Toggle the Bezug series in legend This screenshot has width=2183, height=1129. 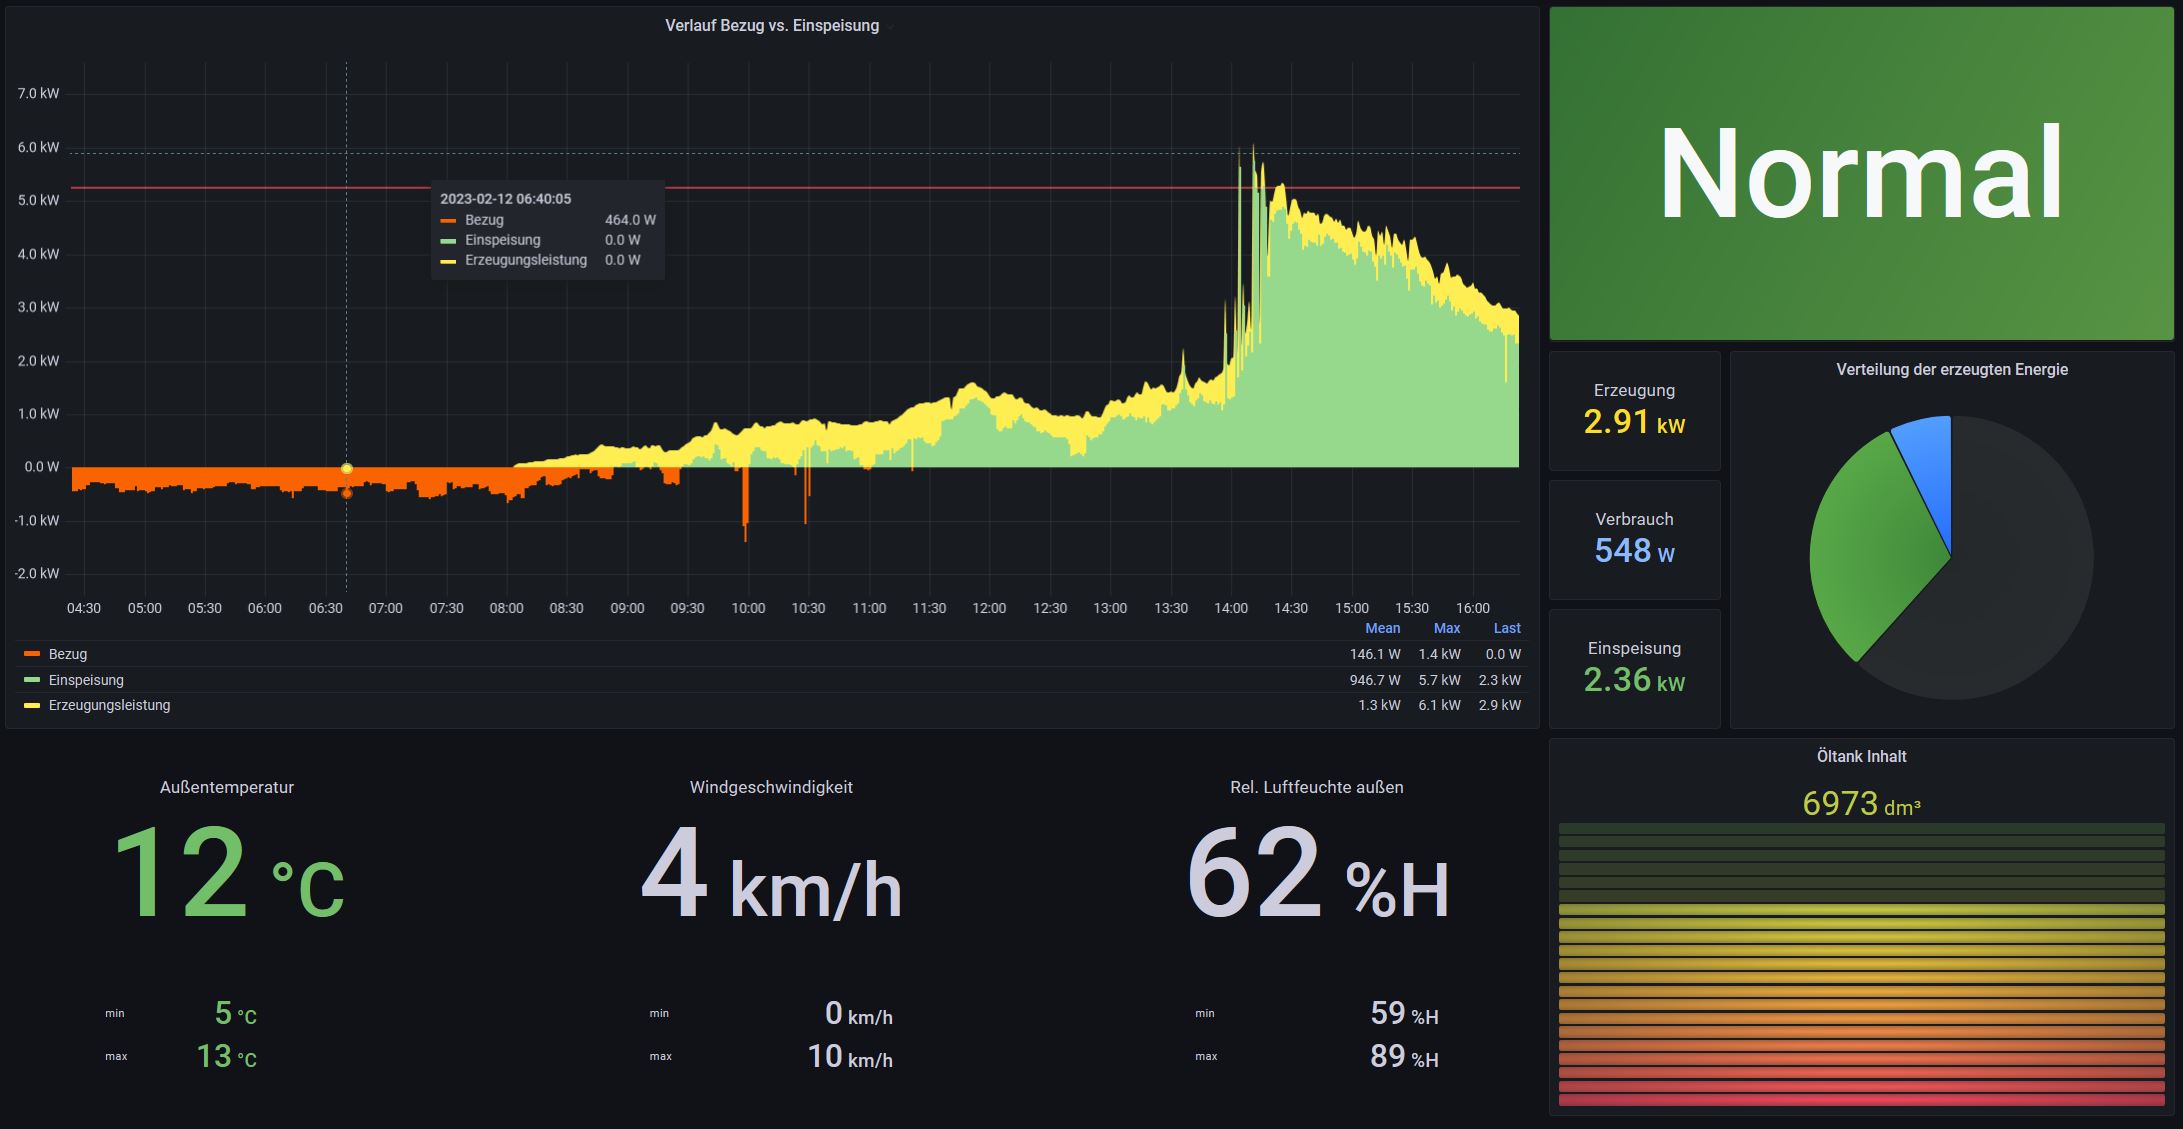pyautogui.click(x=68, y=654)
